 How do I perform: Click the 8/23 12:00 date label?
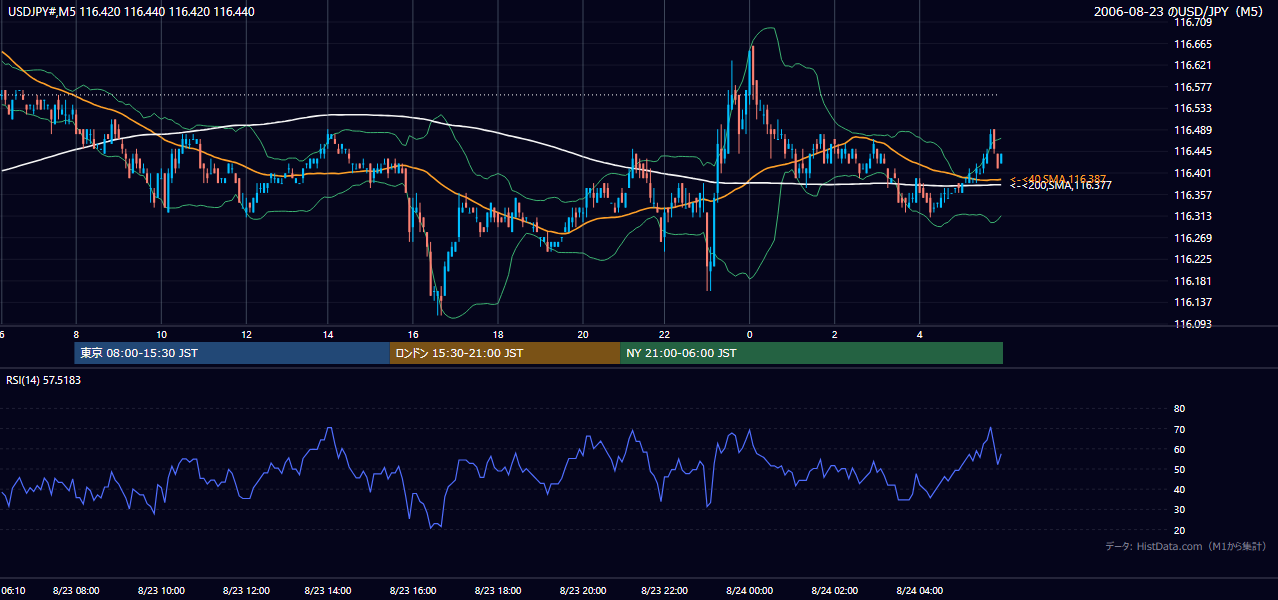point(245,591)
